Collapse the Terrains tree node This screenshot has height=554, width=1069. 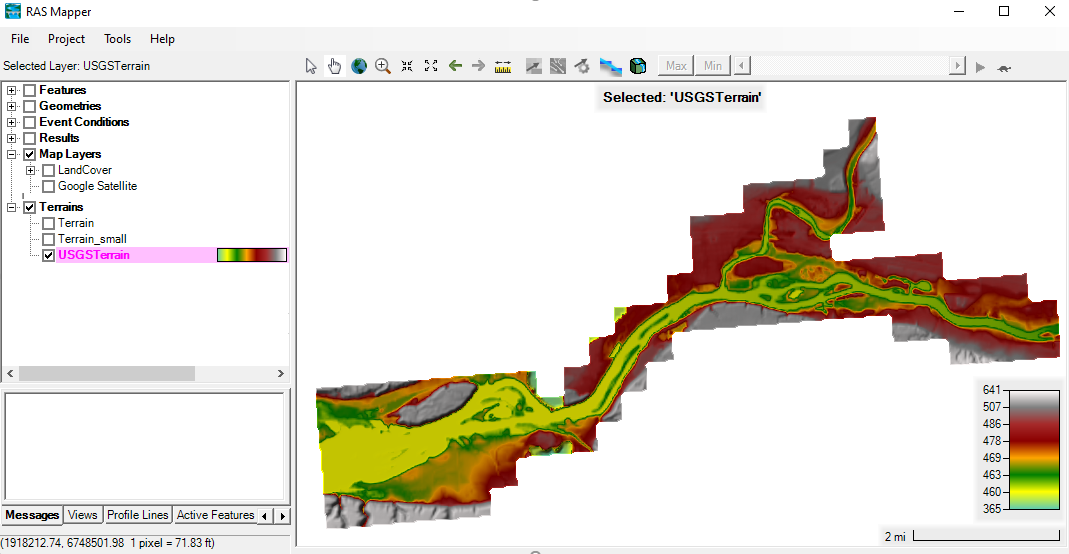pyautogui.click(x=12, y=207)
